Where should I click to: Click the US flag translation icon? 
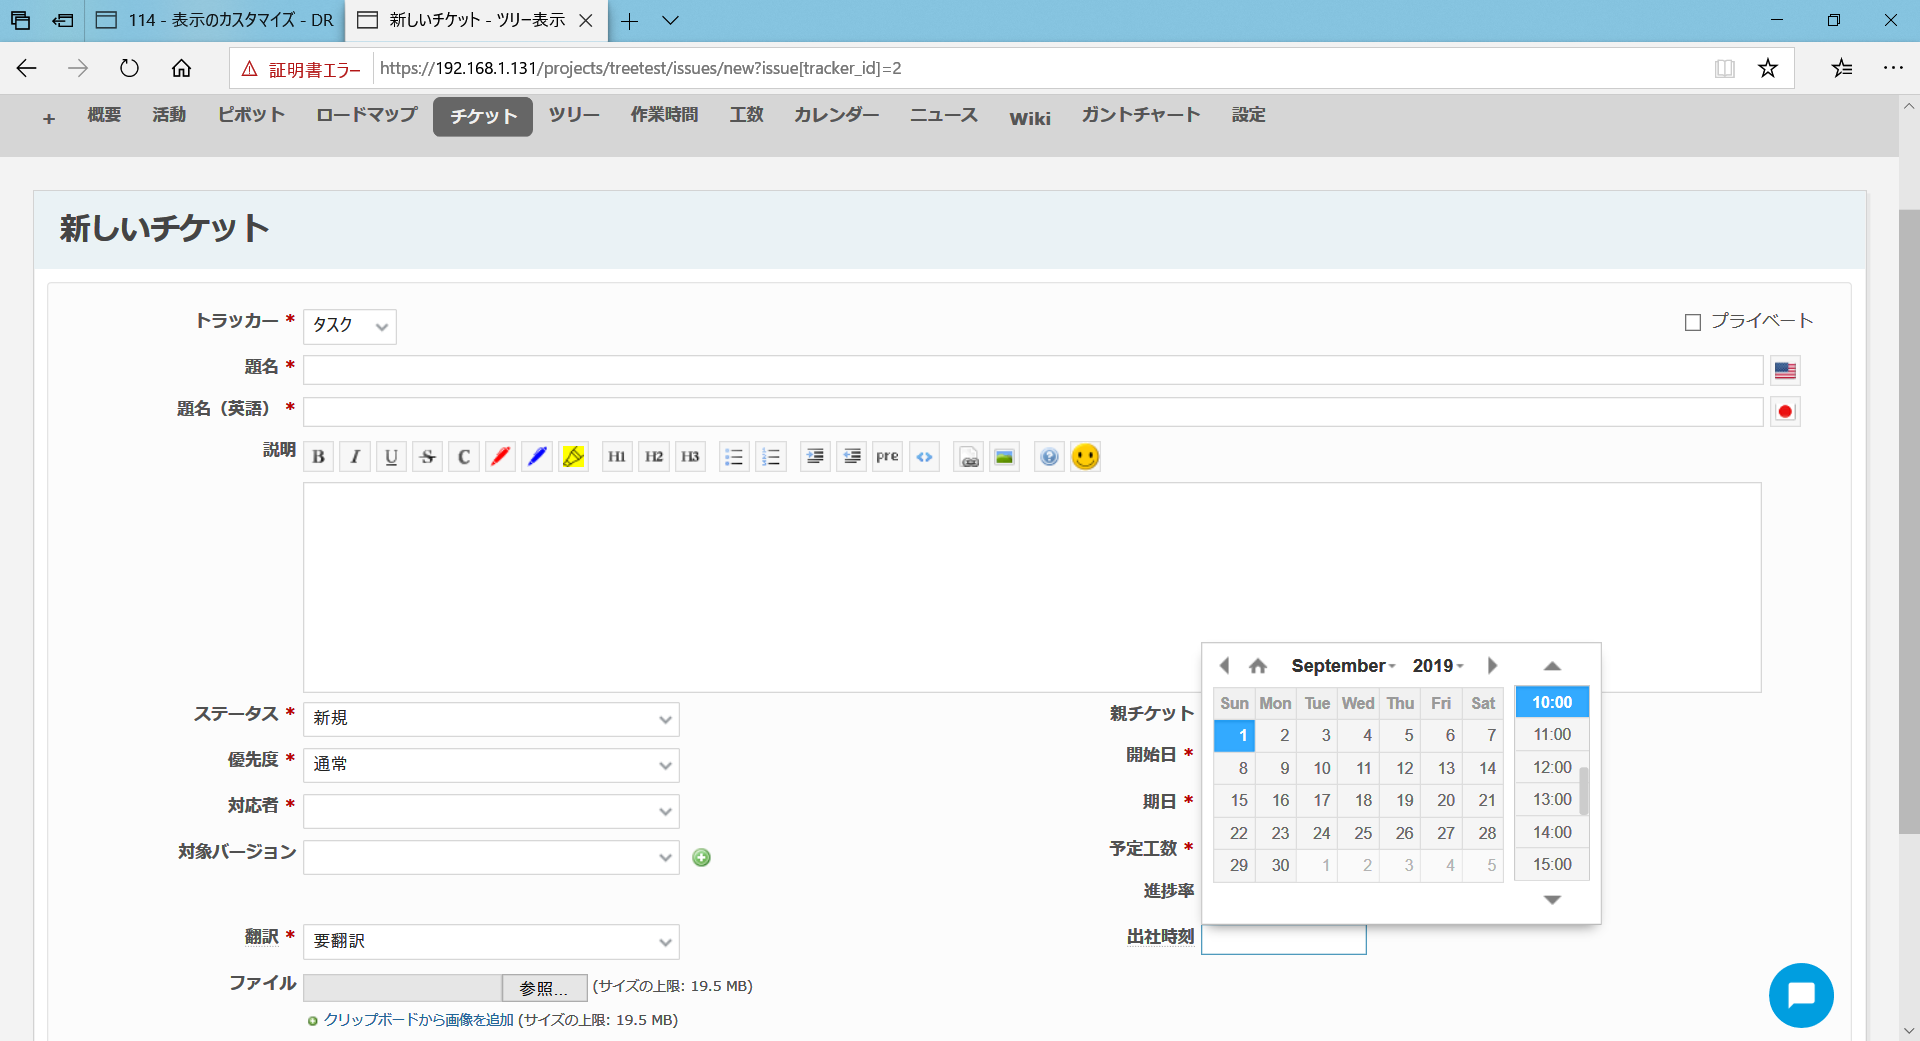click(1785, 371)
